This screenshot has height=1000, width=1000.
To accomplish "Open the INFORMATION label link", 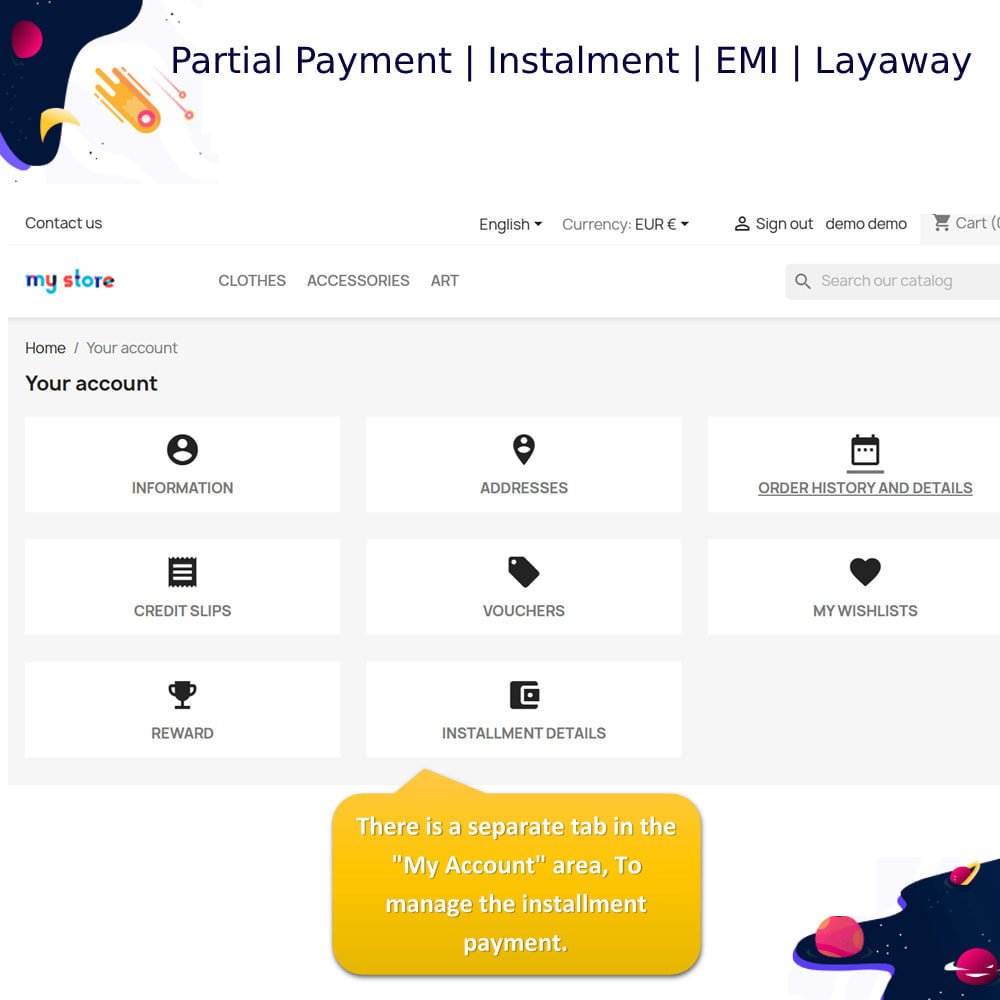I will [x=182, y=488].
